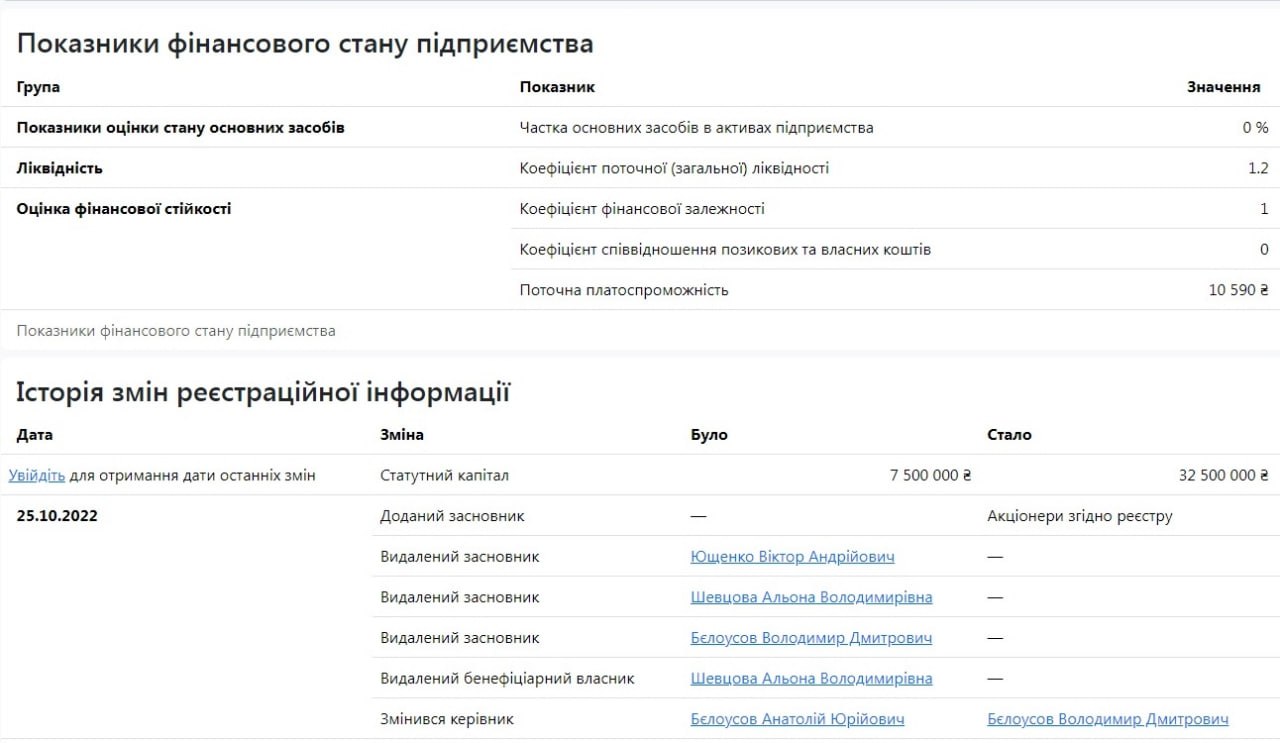
Task: Click new manager Бєлоусов Володимир Дмитрович link
Action: point(1107,719)
